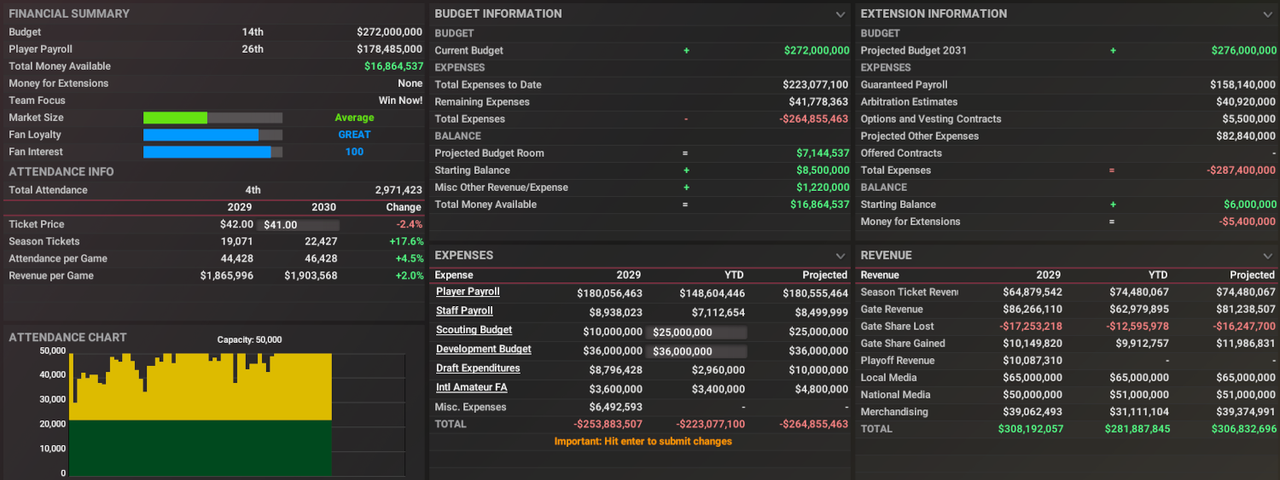1280x480 pixels.
Task: Click the Money for Extensions -$5,400,000 value
Action: pos(1248,221)
